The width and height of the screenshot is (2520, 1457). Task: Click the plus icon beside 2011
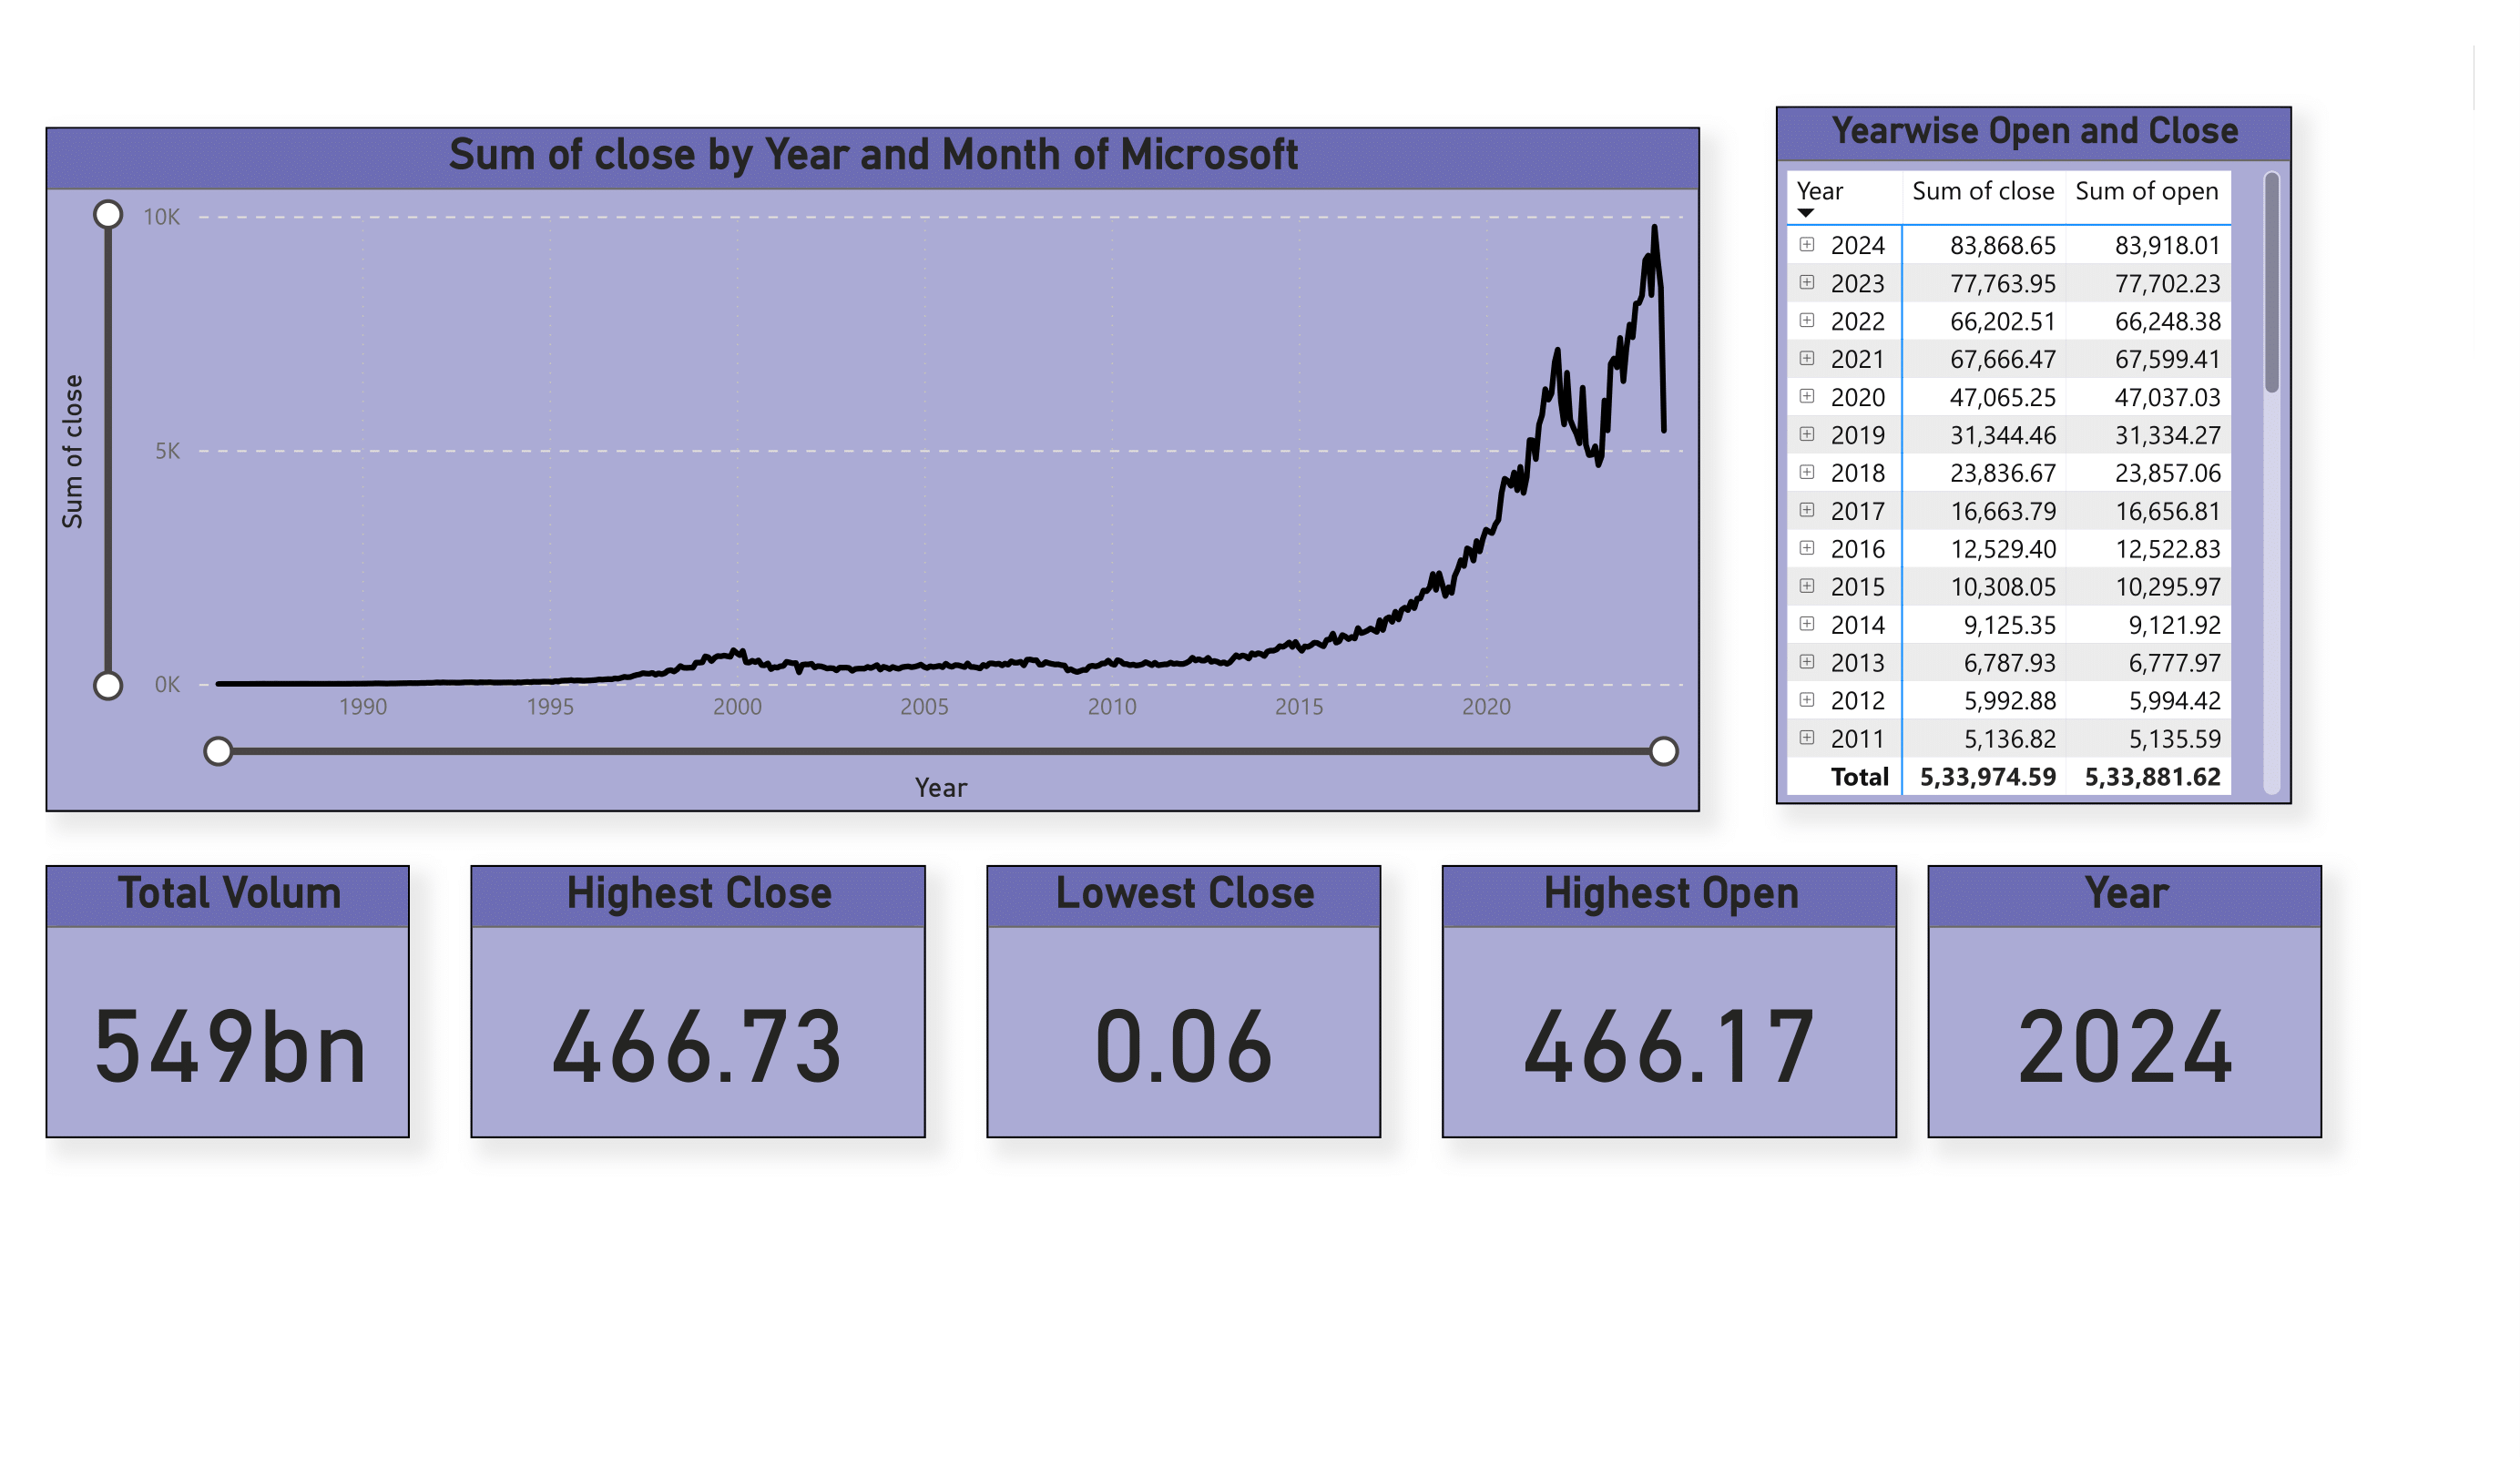1806,737
